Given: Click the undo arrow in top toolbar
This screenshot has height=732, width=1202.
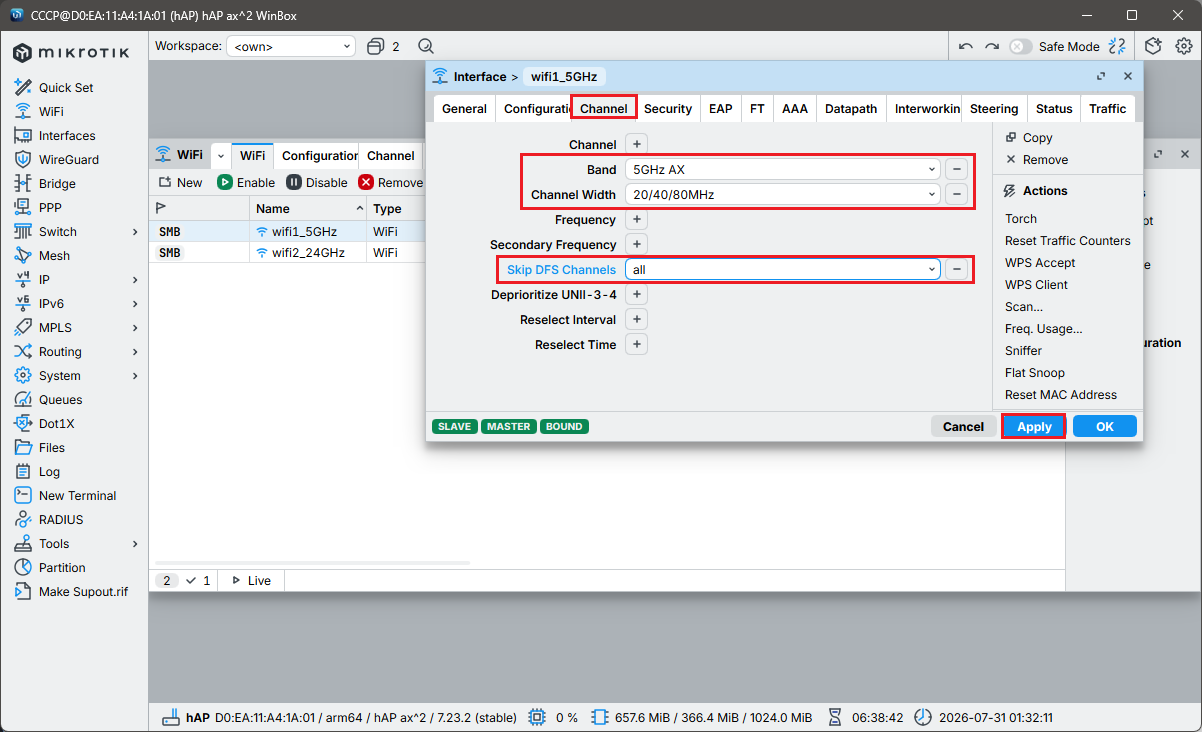Looking at the screenshot, I should (965, 46).
